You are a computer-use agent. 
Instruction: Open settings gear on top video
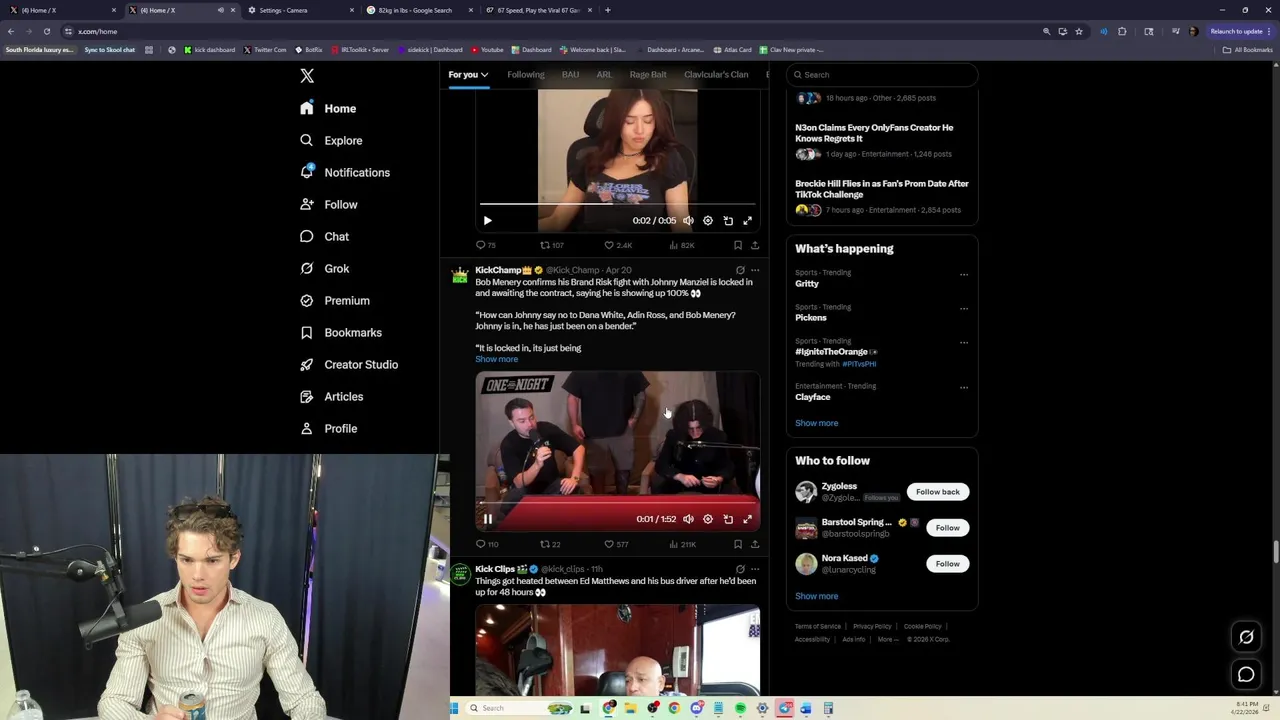pyautogui.click(x=708, y=221)
